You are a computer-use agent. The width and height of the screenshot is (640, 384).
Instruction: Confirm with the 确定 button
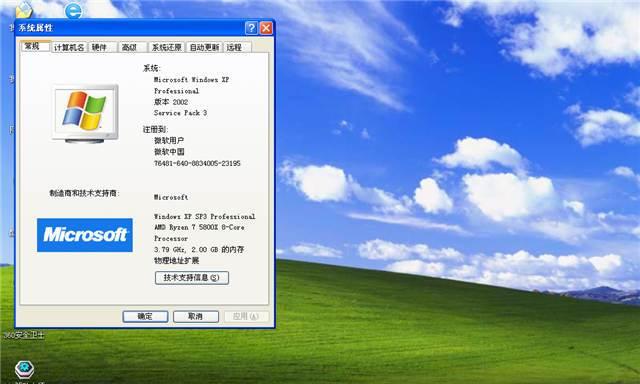tap(145, 316)
